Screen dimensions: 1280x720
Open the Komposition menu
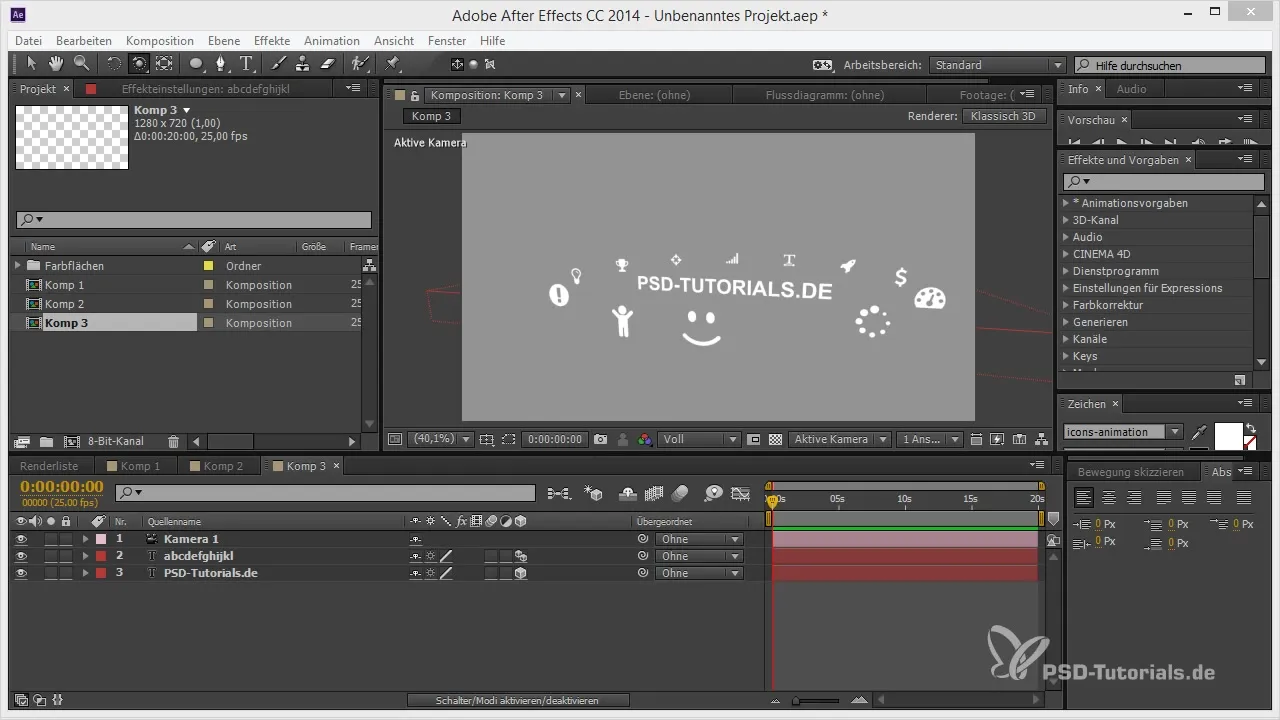pyautogui.click(x=160, y=41)
